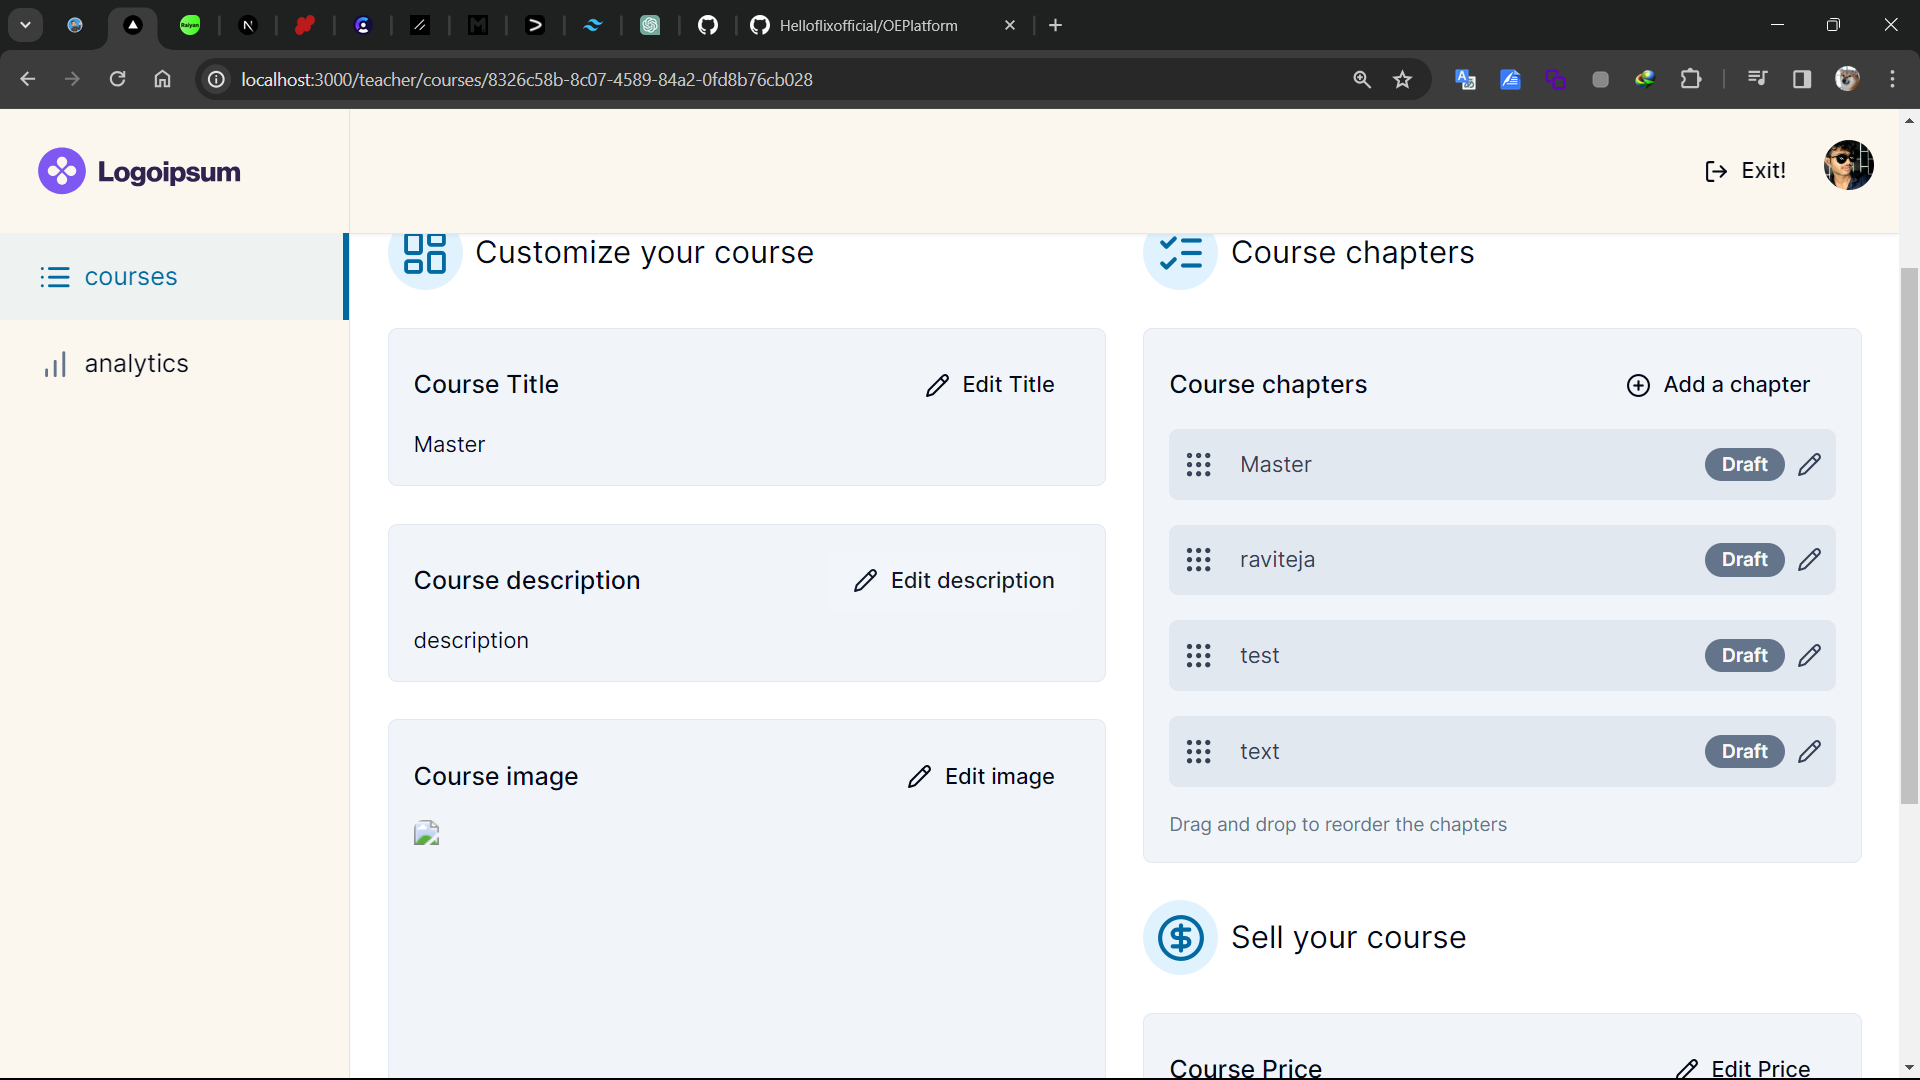1920x1080 pixels.
Task: Grab the drag handle for Master chapter
Action: click(1198, 465)
